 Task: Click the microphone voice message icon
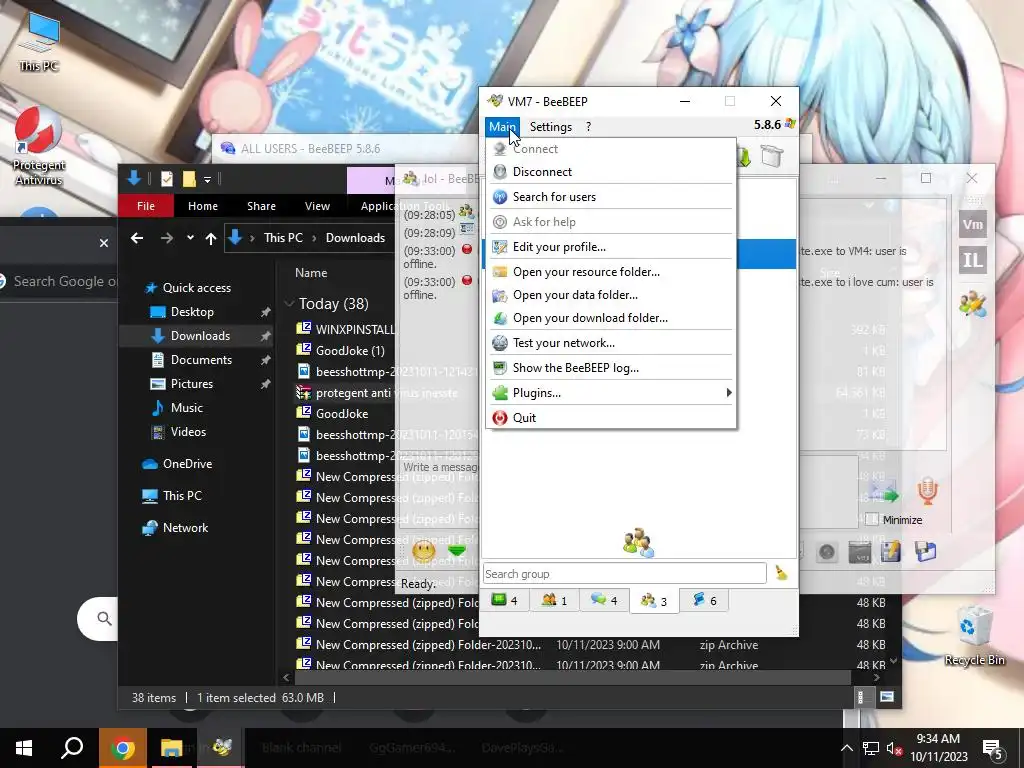click(927, 491)
